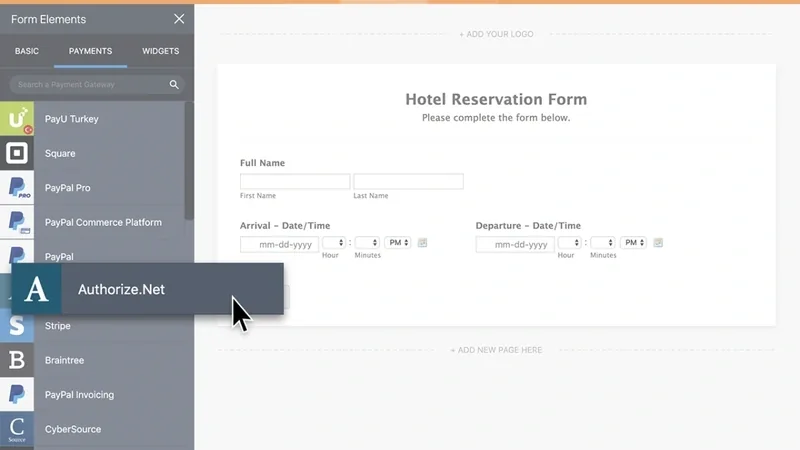Choose Stripe gateway label
Viewport: 800px width, 450px height.
point(57,326)
